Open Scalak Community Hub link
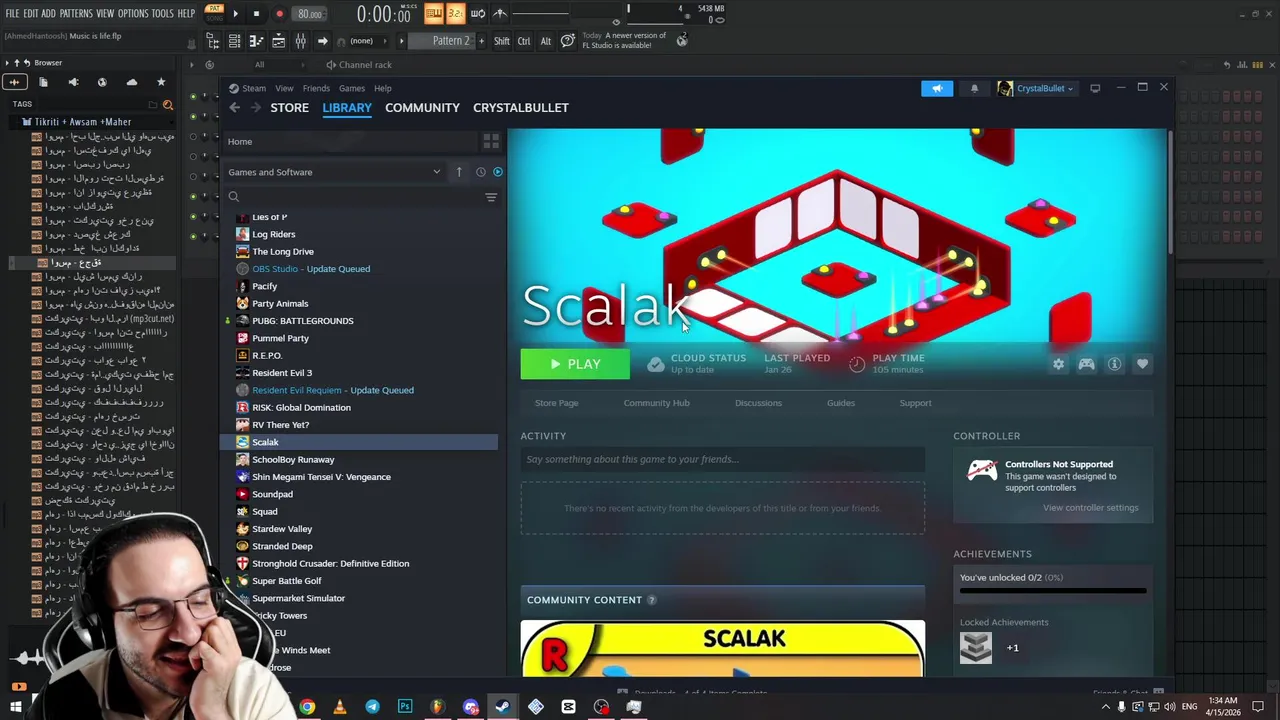Viewport: 1280px width, 720px height. tap(656, 403)
